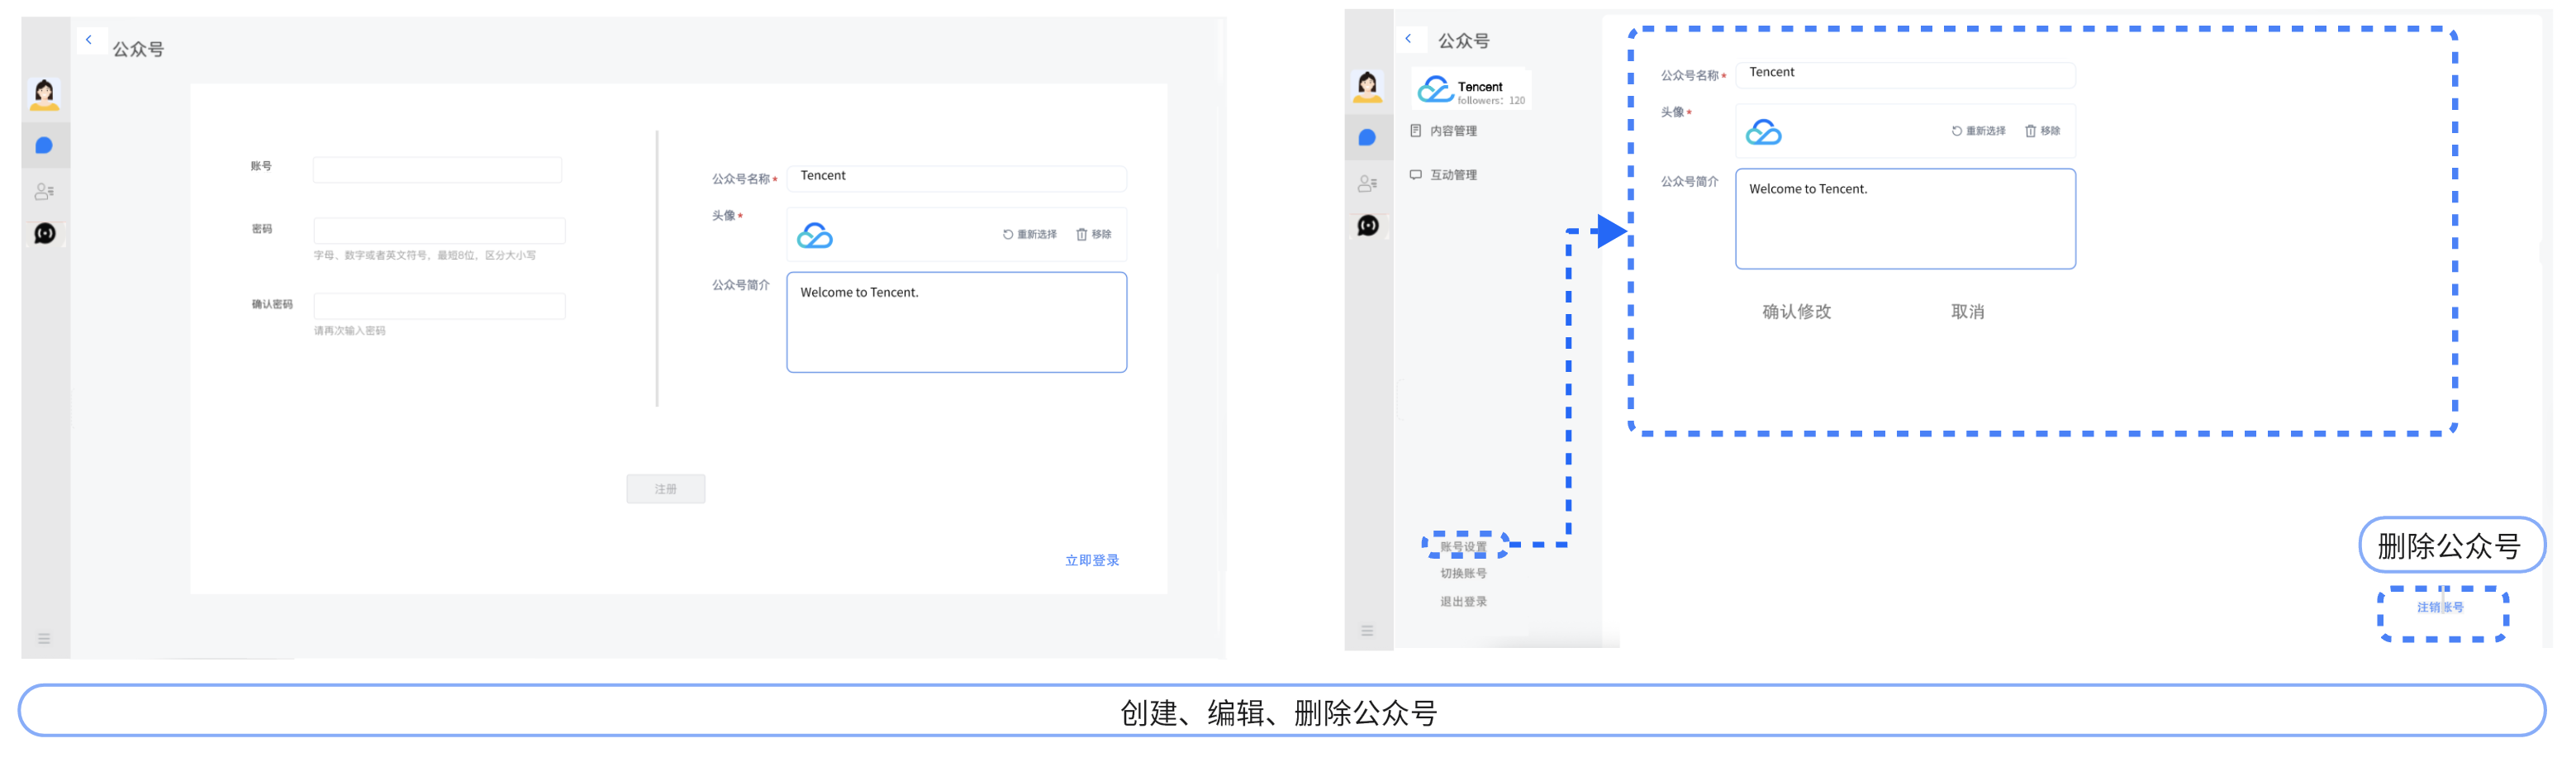Open 内容管理 in the navigation
The height and width of the screenshot is (767, 2576).
coord(1444,131)
